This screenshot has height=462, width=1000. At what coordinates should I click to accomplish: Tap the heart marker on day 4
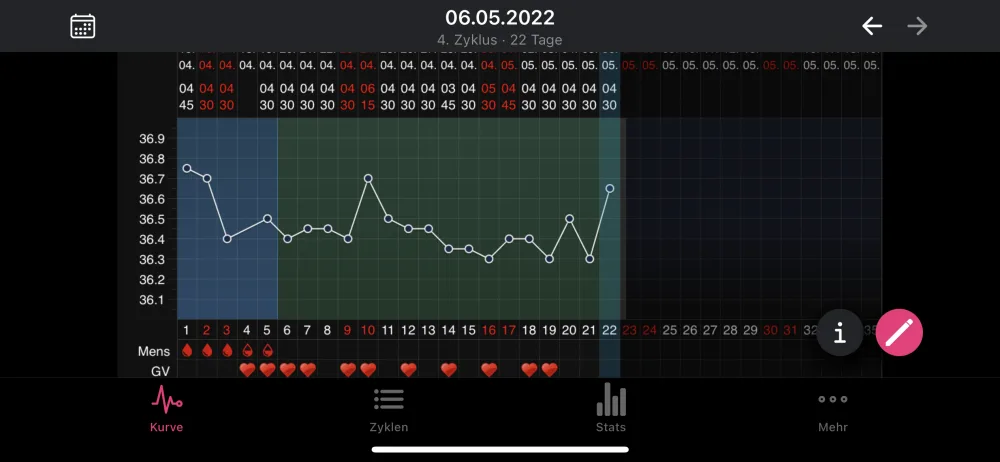tap(247, 369)
